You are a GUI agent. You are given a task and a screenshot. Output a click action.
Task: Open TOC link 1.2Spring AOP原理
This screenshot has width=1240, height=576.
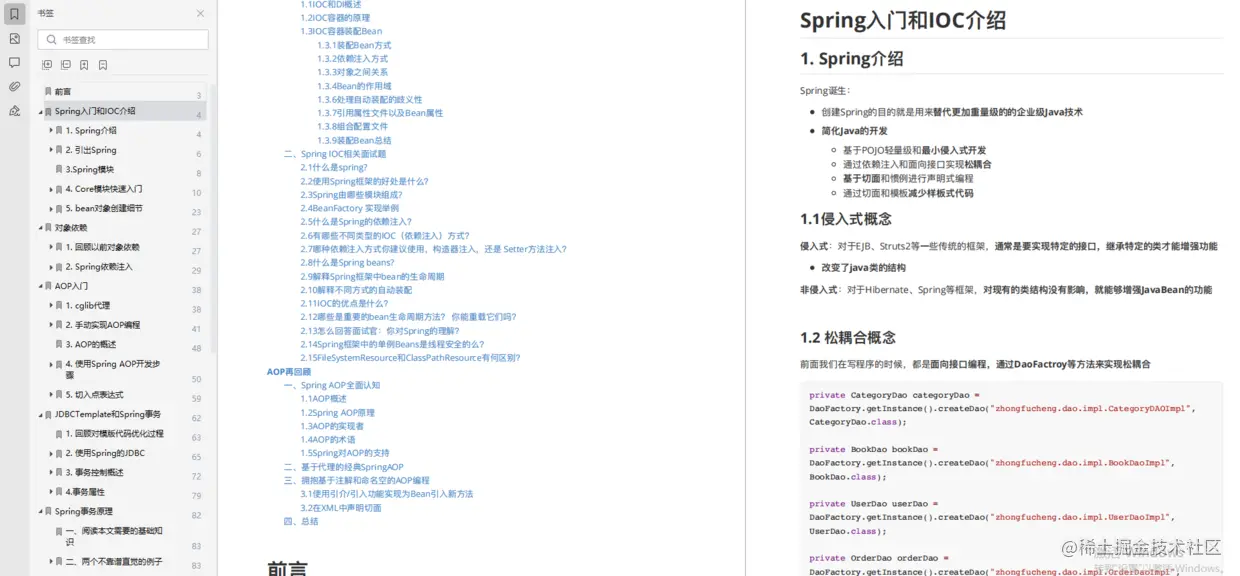click(x=338, y=412)
